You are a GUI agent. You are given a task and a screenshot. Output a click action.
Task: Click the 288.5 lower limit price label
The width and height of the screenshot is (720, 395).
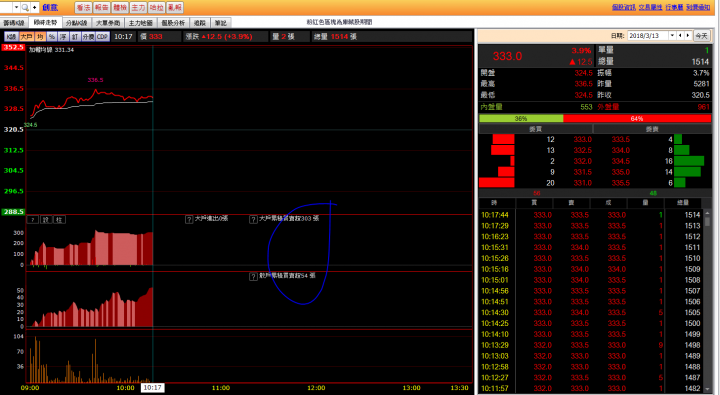[x=13, y=212]
